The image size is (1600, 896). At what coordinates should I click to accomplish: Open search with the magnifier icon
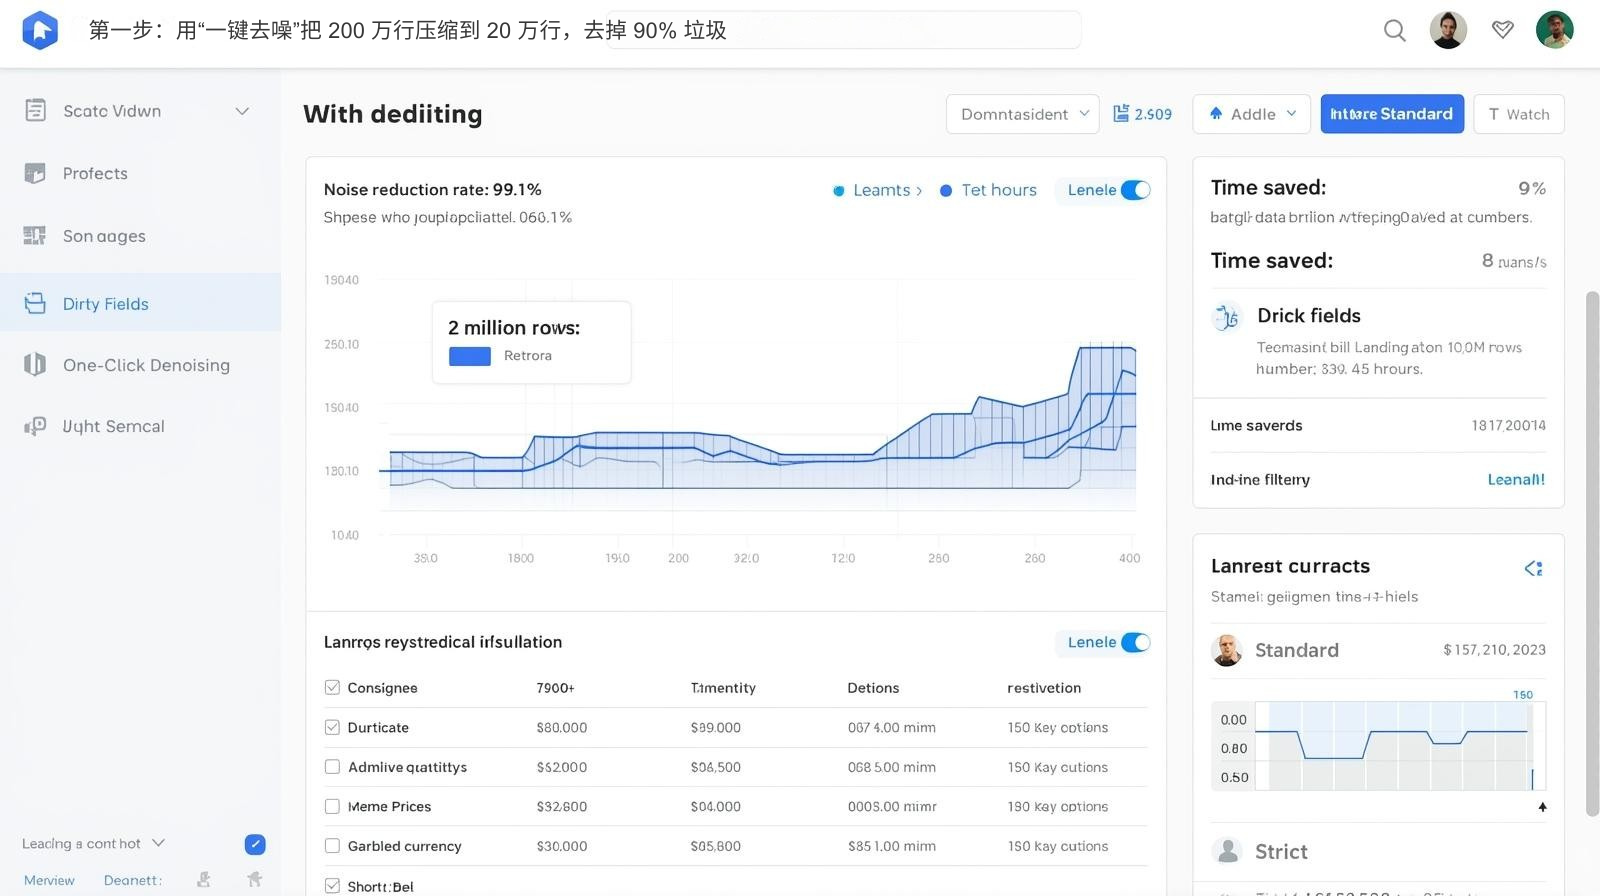tap(1394, 31)
